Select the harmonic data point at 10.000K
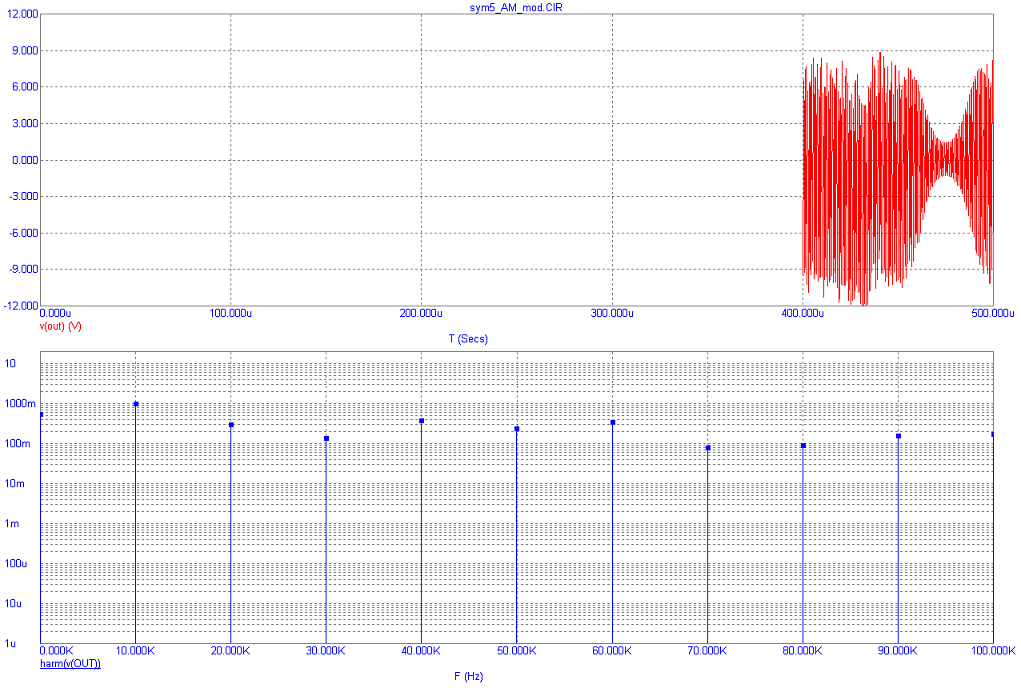Viewport: 1021px width, 688px height. (x=136, y=404)
